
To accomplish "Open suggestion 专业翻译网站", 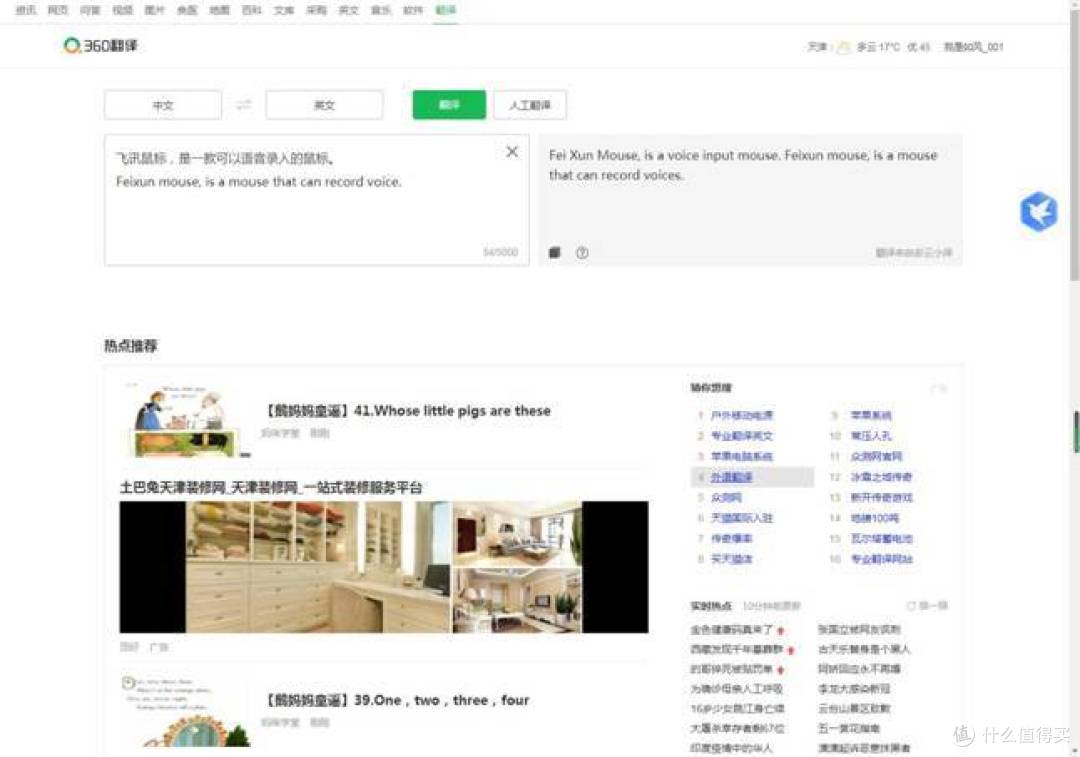I will pyautogui.click(x=882, y=559).
